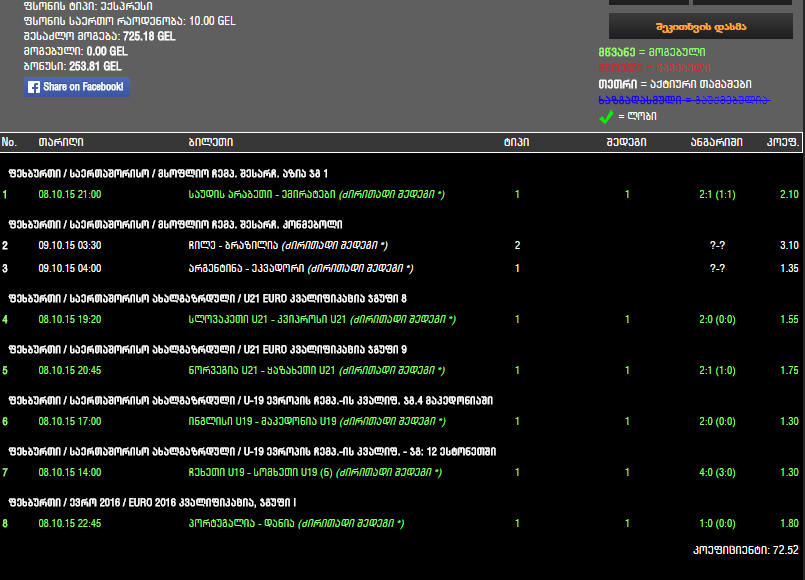The width and height of the screenshot is (805, 580).
Task: Click the 'ანგარიში' score column header
Action: click(x=716, y=142)
